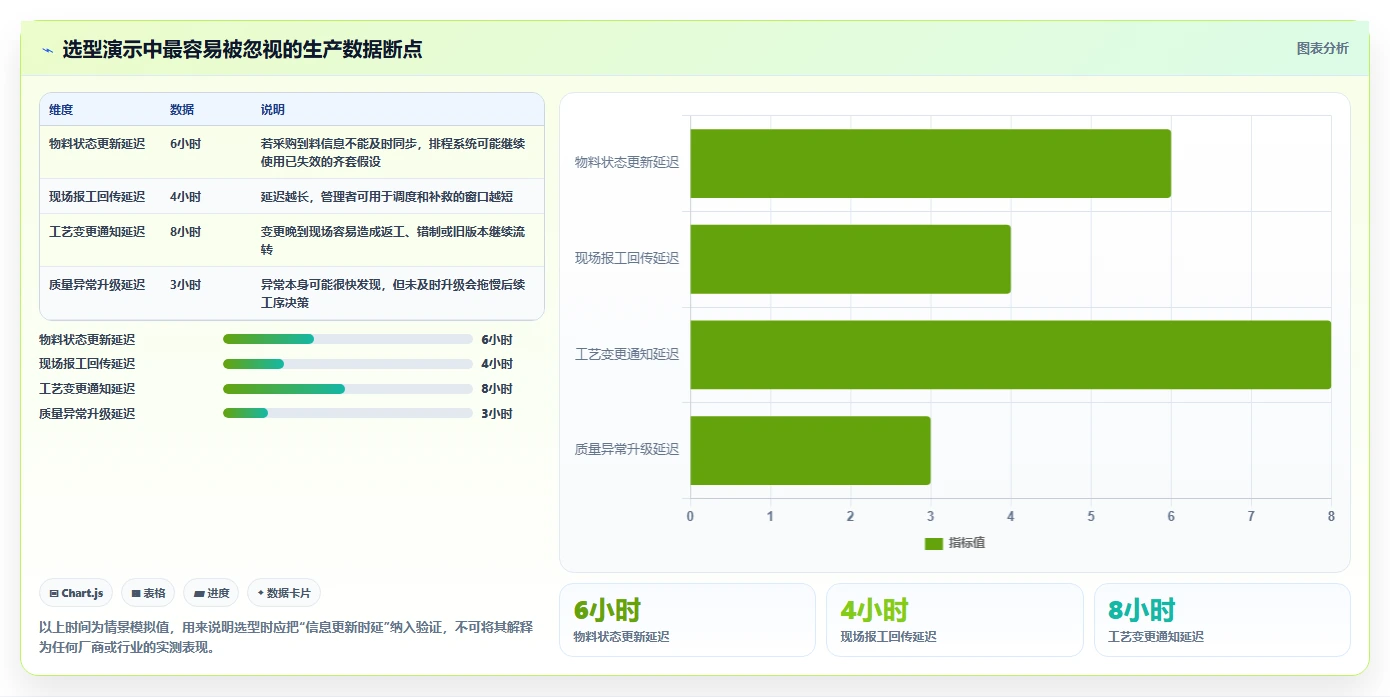The width and height of the screenshot is (1390, 697).
Task: Click the 指标值 legend label
Action: coord(967,543)
